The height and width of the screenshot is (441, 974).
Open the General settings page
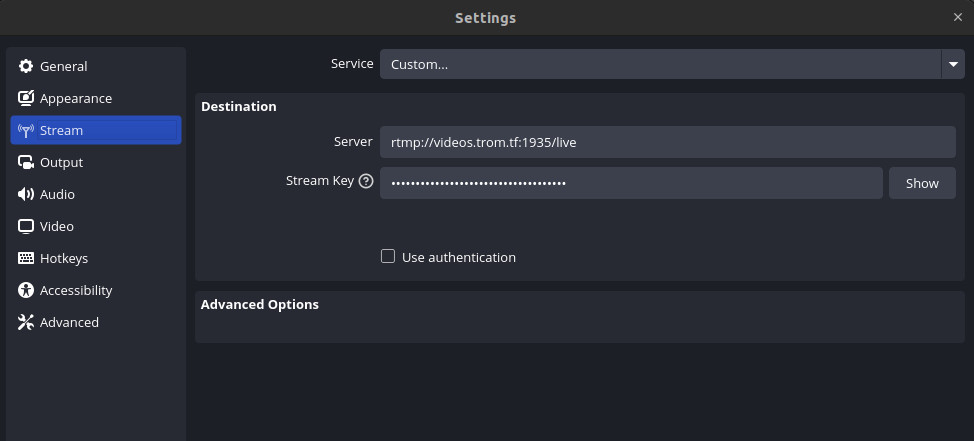(96, 66)
